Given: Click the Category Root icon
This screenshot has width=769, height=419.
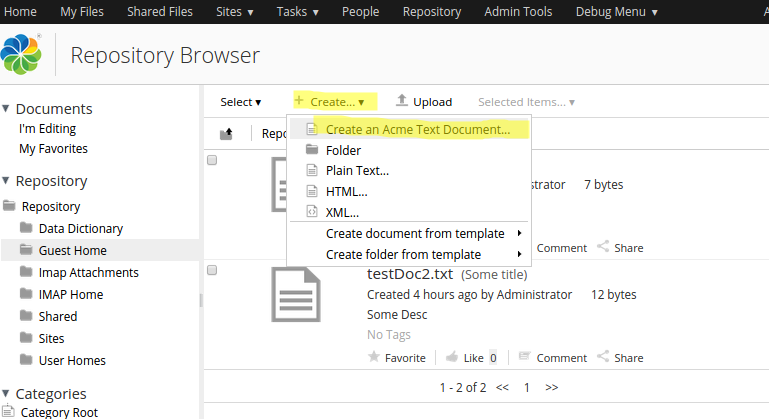Looking at the screenshot, I should pos(8,411).
